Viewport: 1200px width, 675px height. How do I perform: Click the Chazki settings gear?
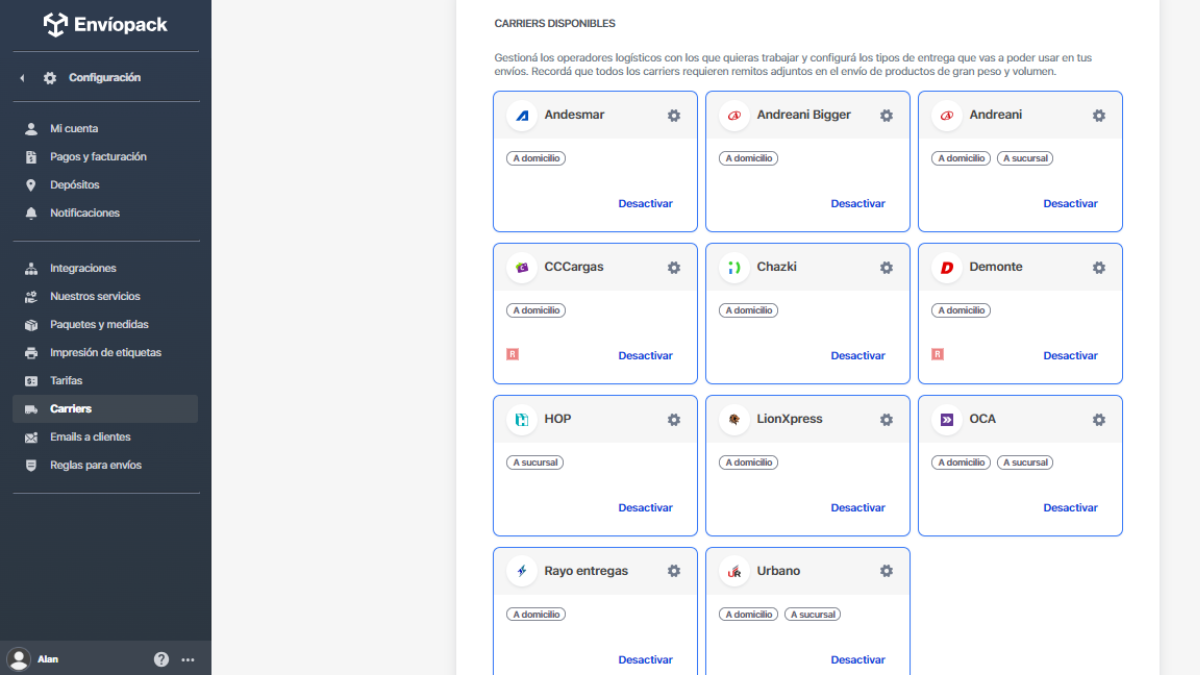[x=886, y=267]
